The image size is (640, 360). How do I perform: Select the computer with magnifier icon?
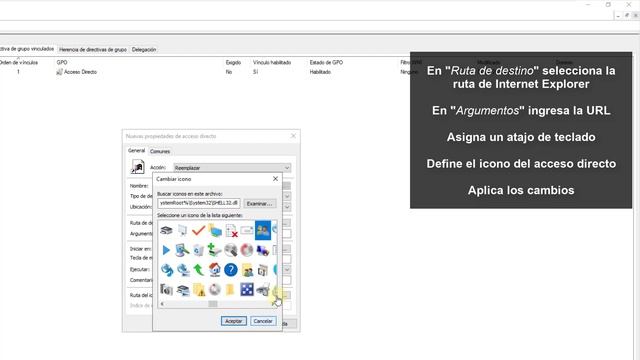coord(182,250)
